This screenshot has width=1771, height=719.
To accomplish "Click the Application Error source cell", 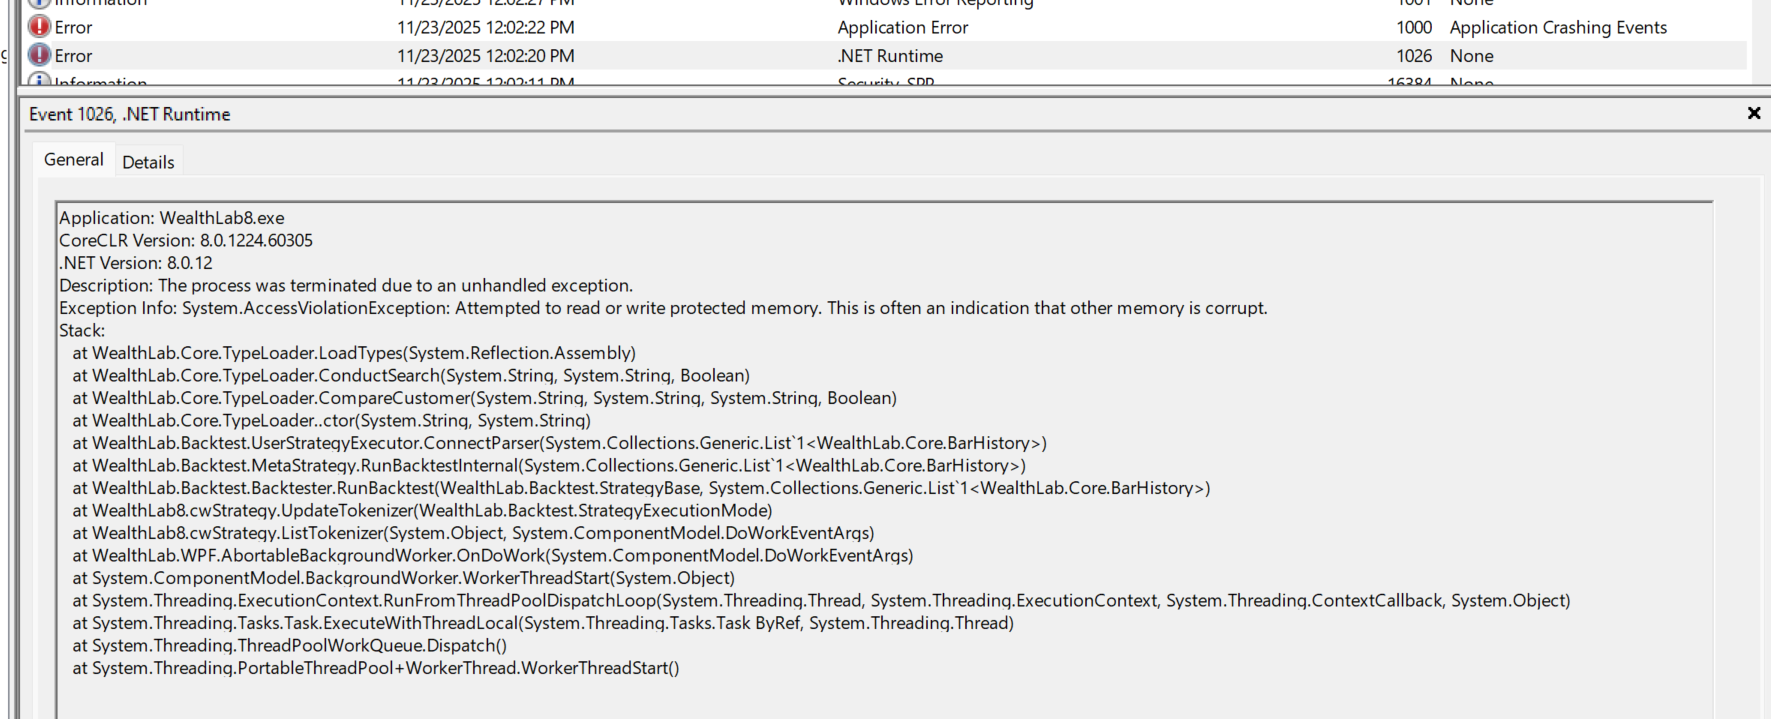I will 902,28.
